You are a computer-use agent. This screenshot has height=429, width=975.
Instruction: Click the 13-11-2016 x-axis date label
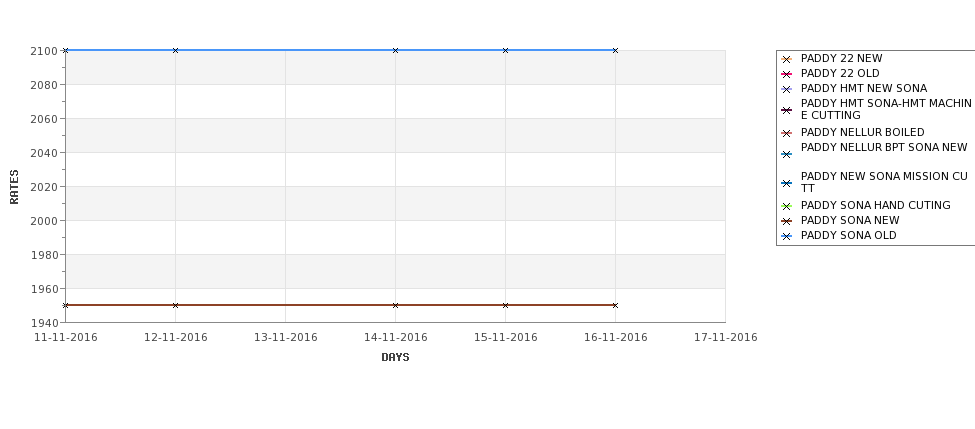(285, 337)
